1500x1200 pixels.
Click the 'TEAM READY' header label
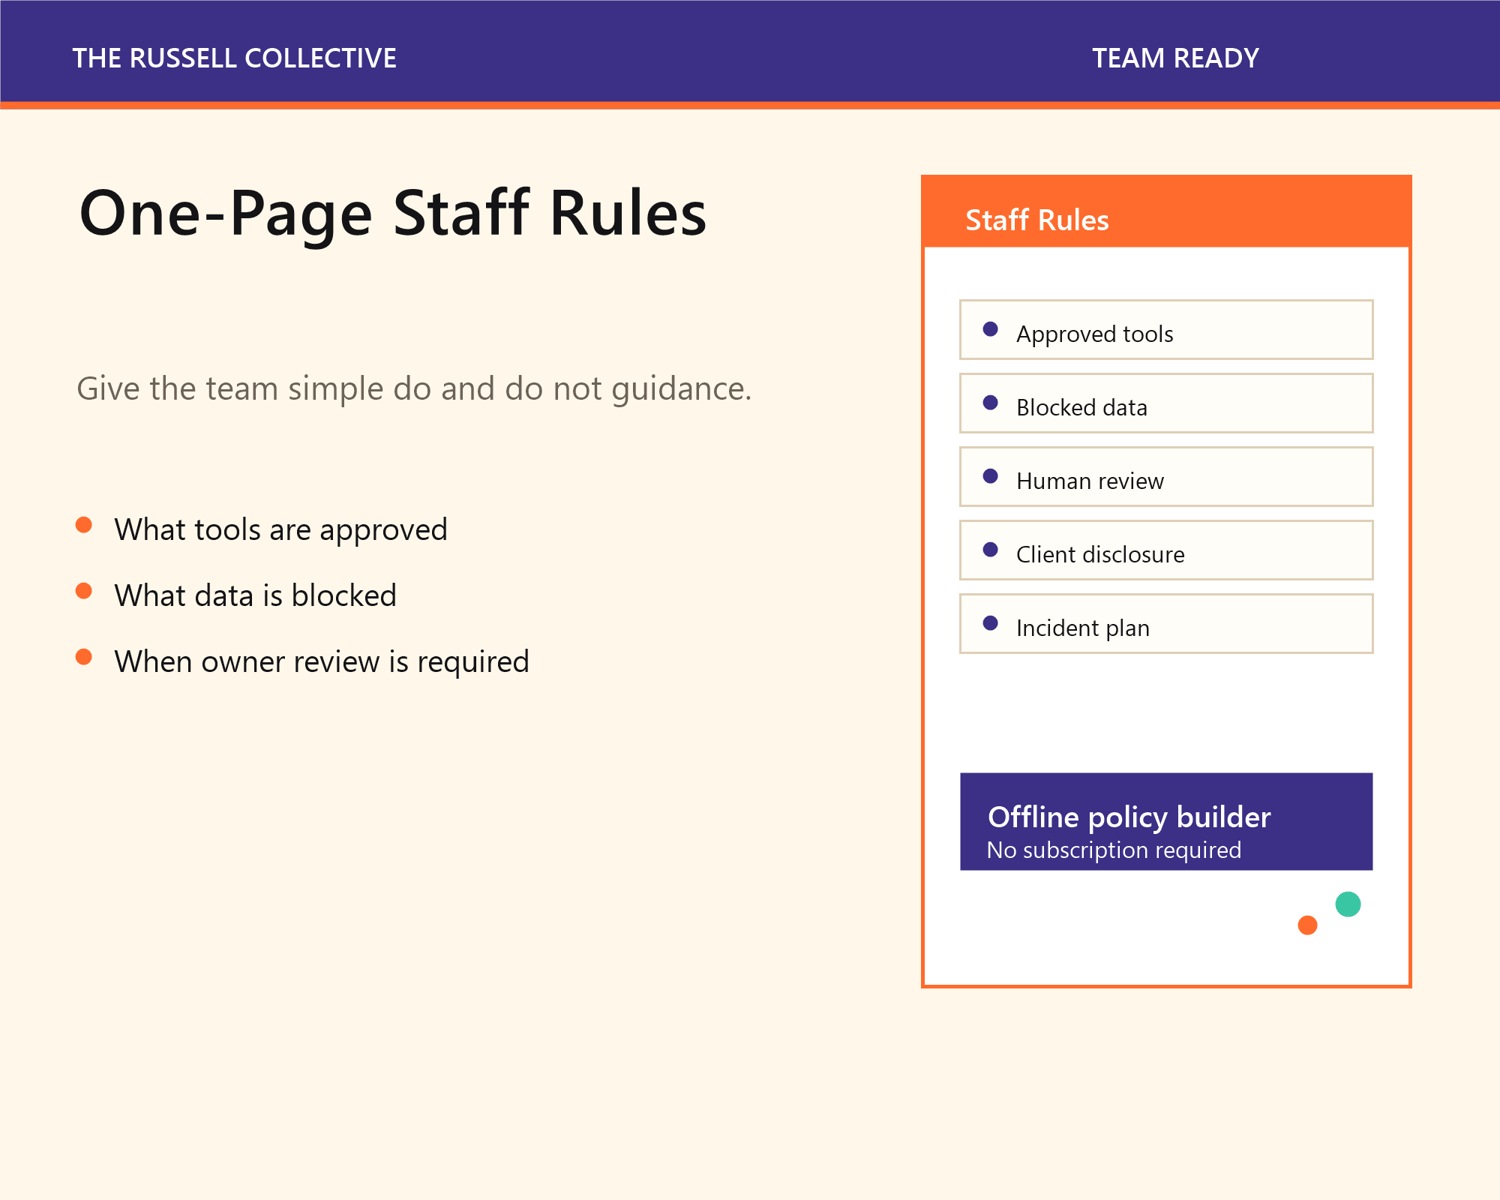click(x=1175, y=58)
